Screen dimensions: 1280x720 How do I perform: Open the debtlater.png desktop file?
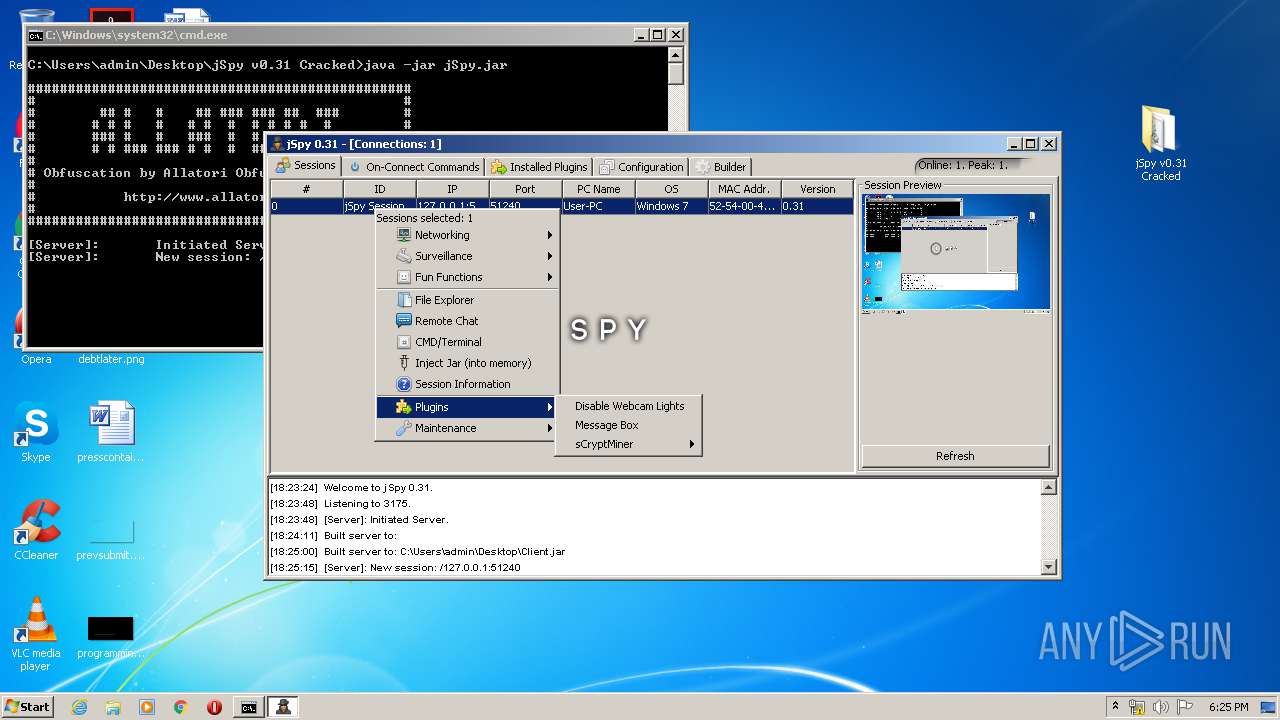[x=111, y=358]
